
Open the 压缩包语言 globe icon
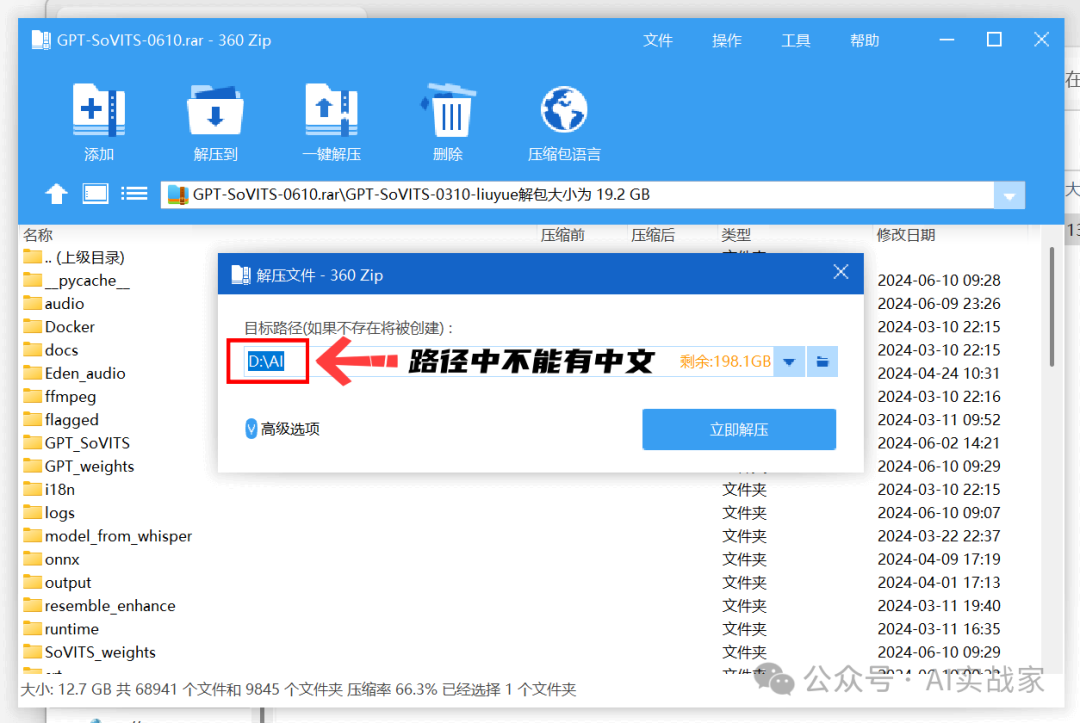[563, 109]
